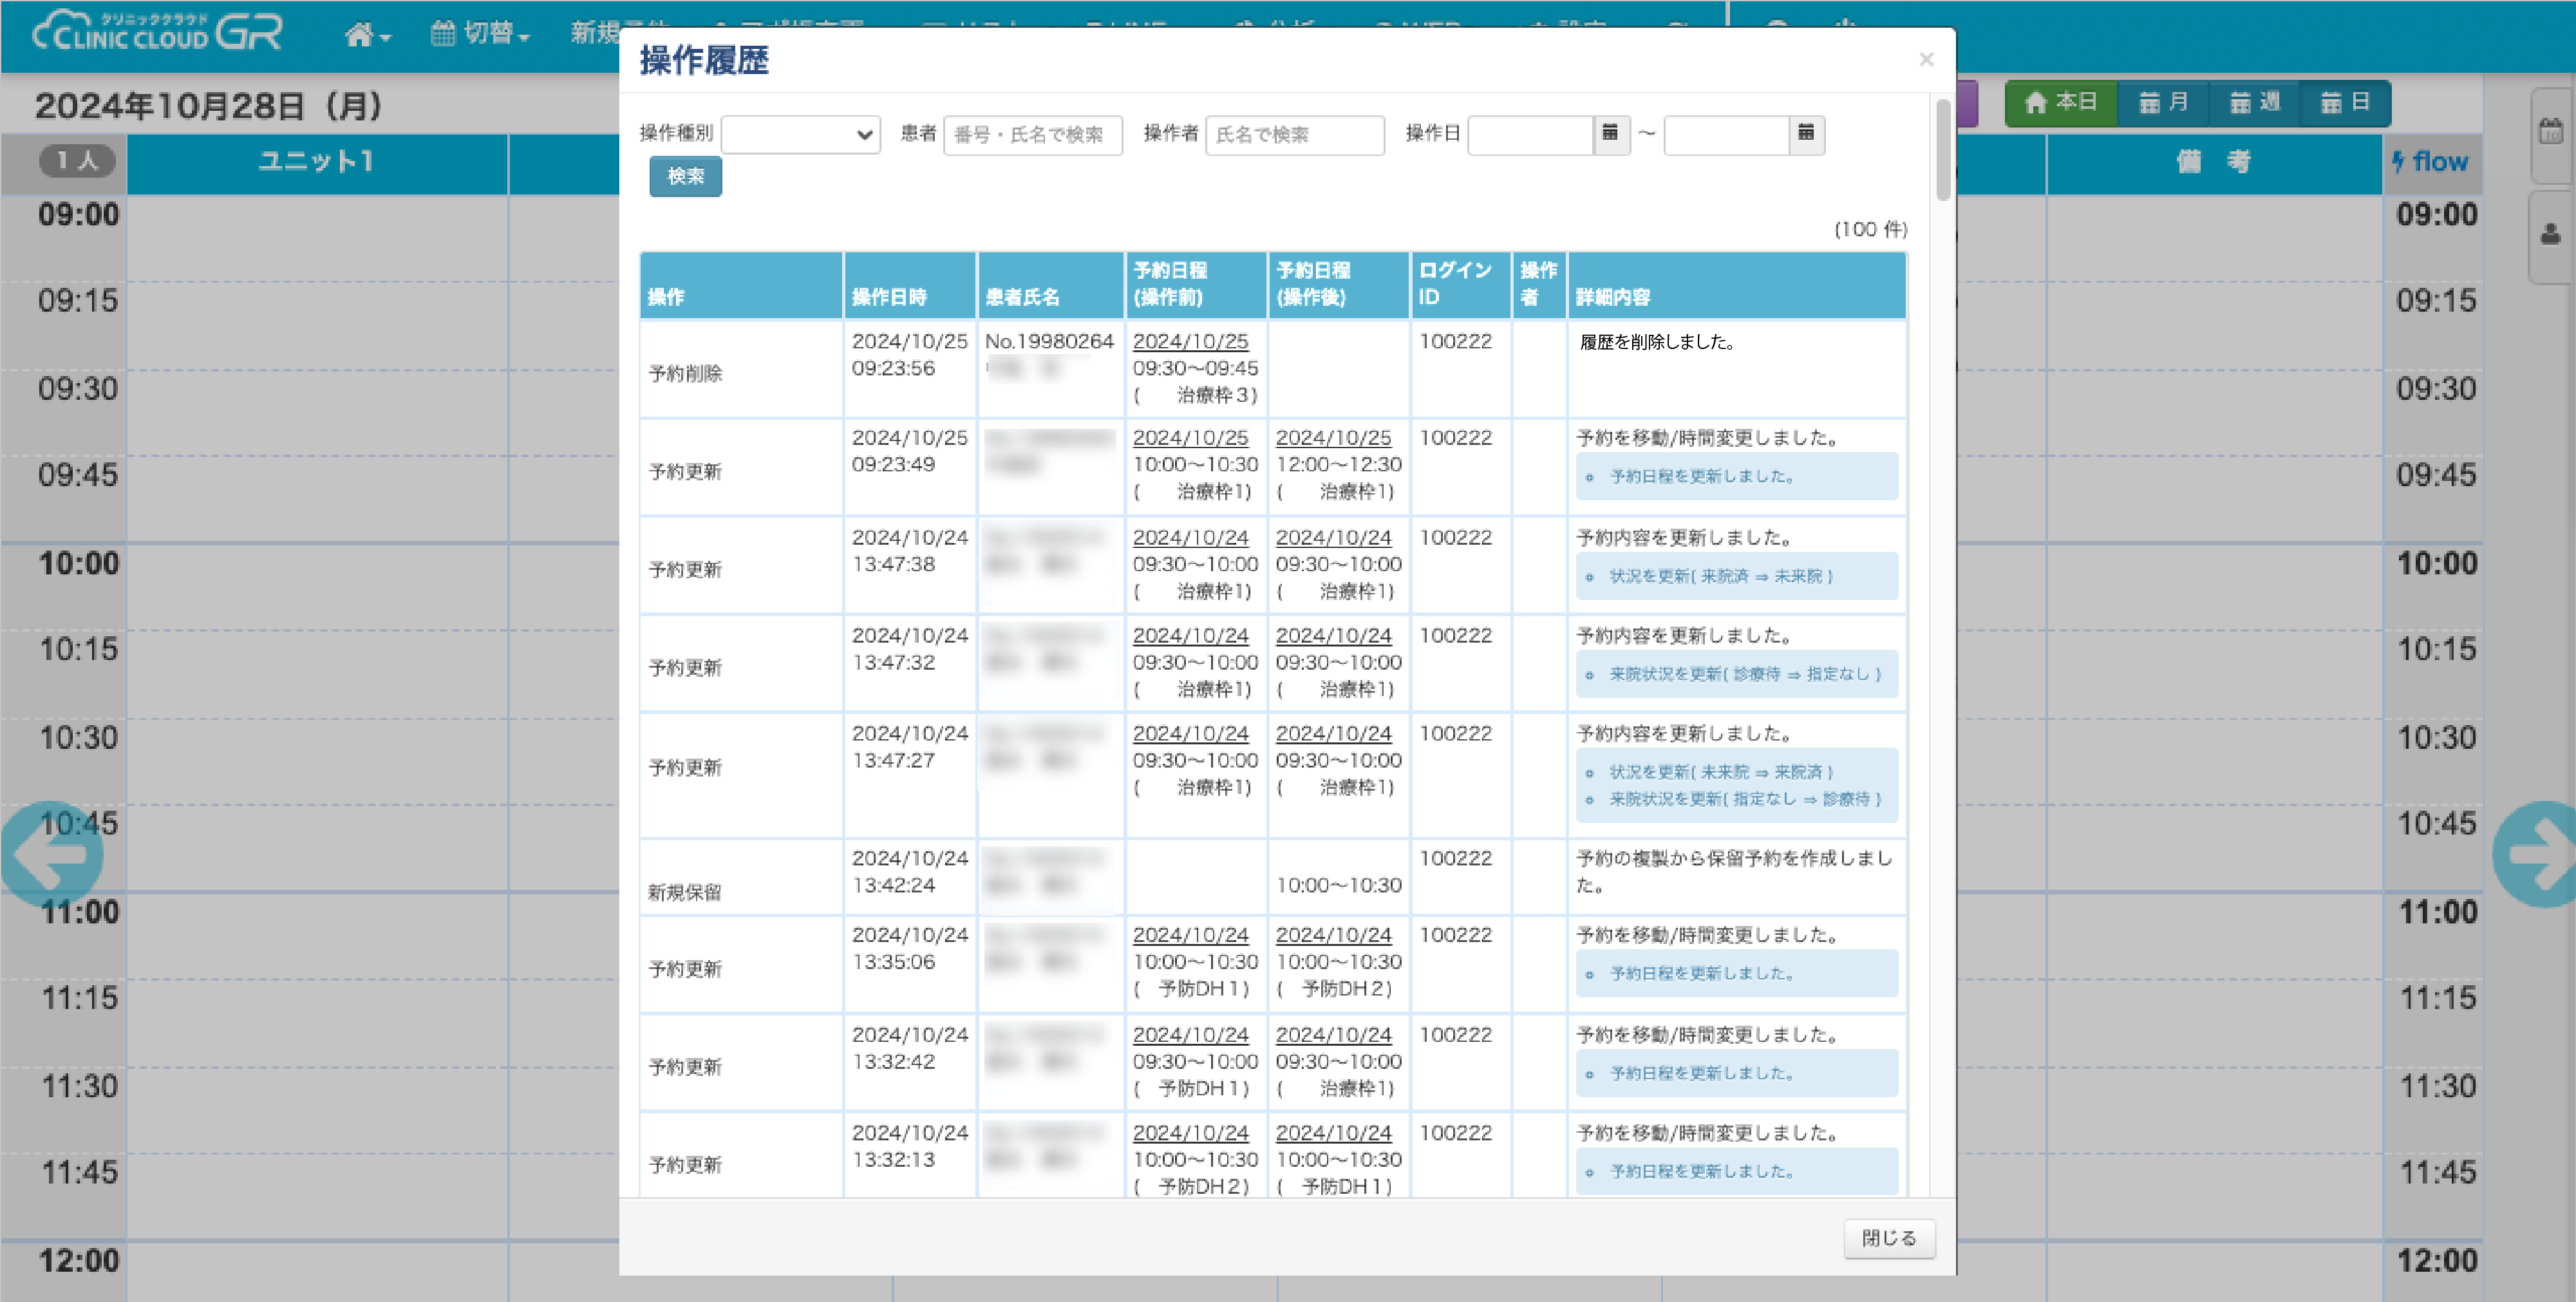
Task: Click calendar icon for start operation date
Action: [x=1609, y=133]
